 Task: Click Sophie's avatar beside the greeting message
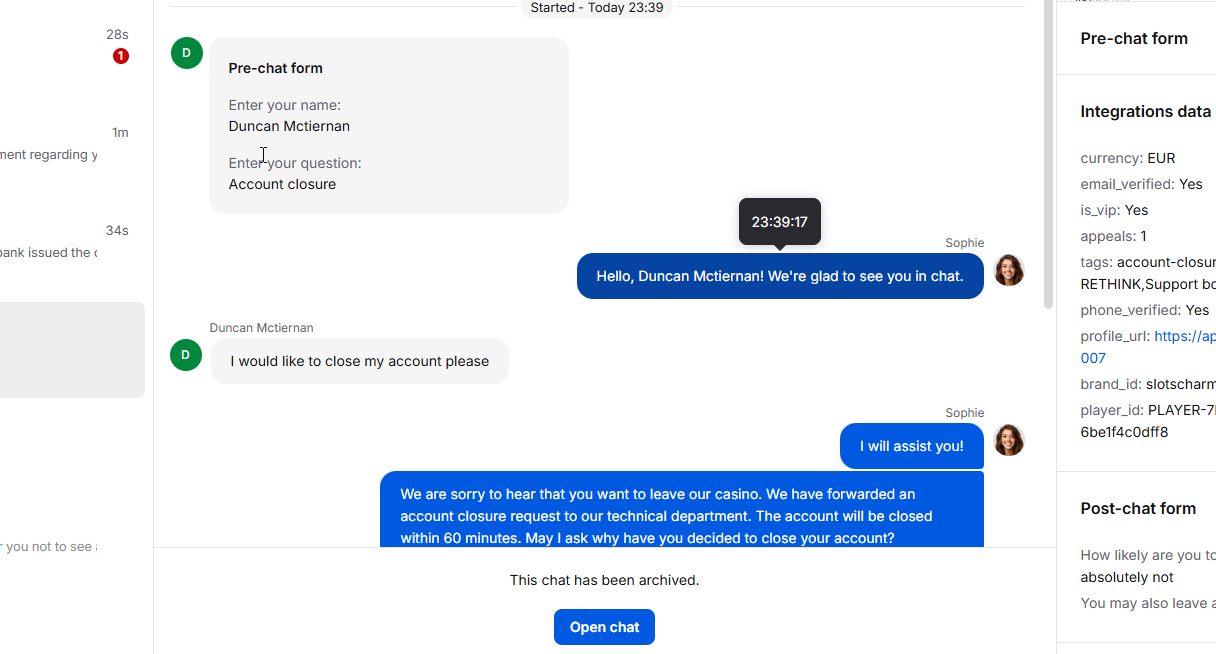point(1008,270)
